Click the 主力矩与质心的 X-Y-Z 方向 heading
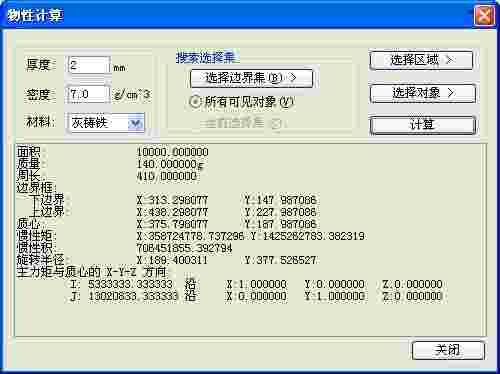The width and height of the screenshot is (500, 374). point(92,272)
